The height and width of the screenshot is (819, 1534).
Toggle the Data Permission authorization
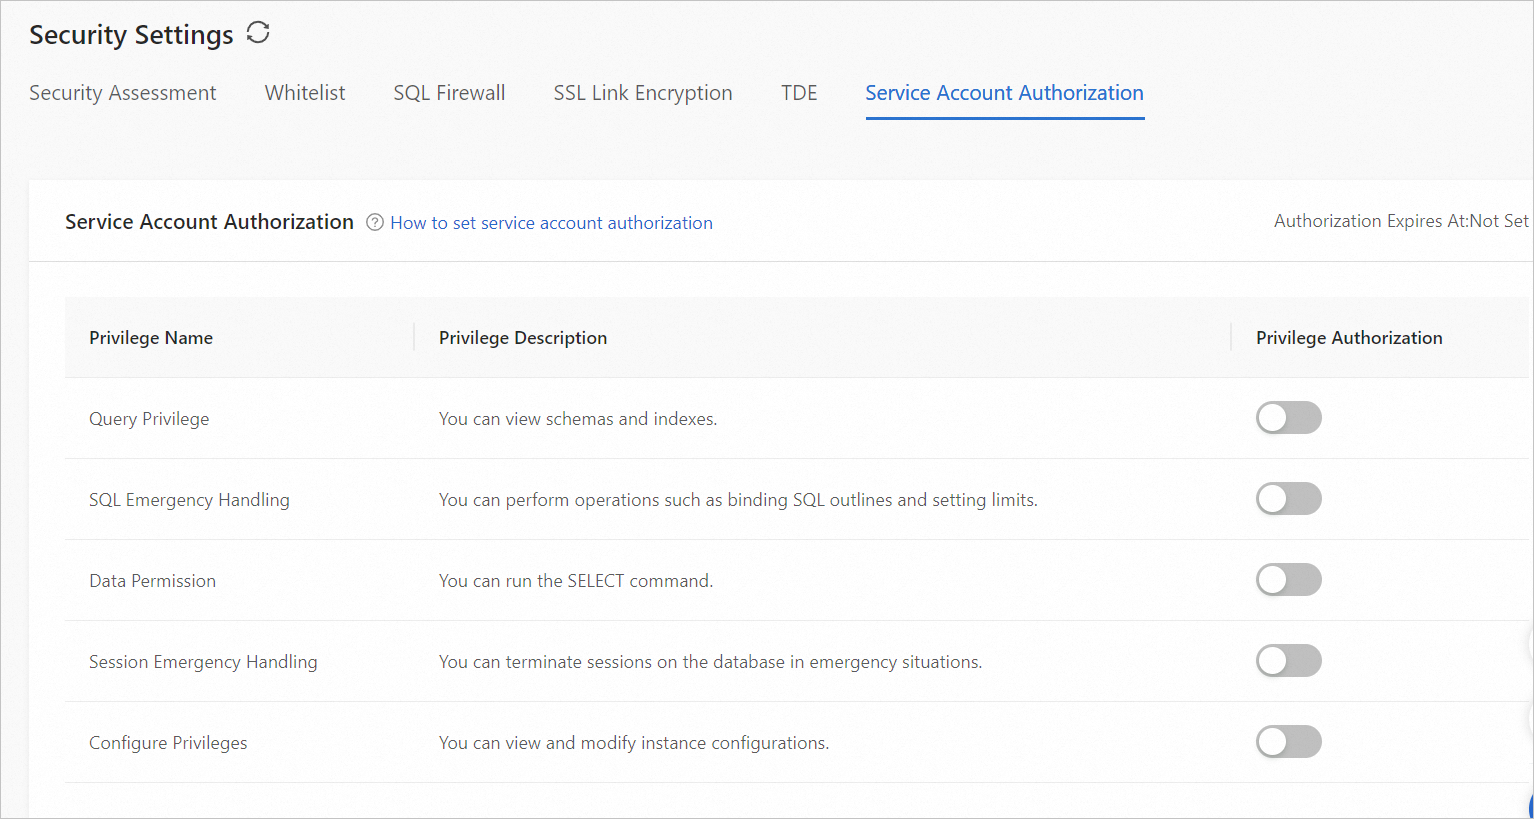click(1288, 580)
